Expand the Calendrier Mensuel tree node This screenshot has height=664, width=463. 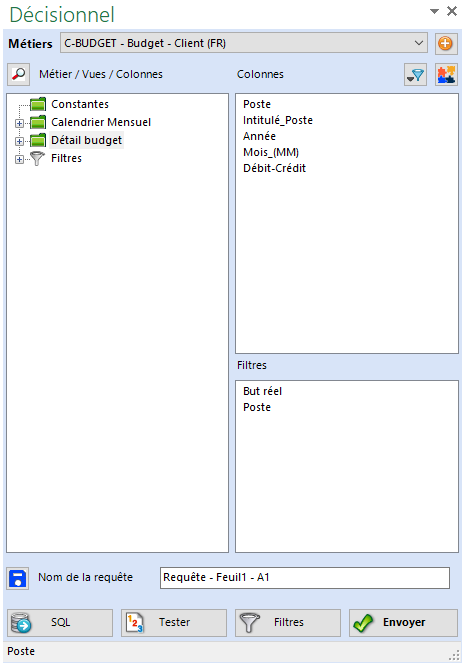[x=19, y=123]
